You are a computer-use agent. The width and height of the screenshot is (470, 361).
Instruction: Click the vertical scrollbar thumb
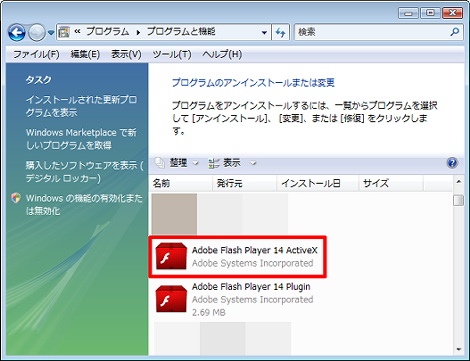click(x=459, y=200)
